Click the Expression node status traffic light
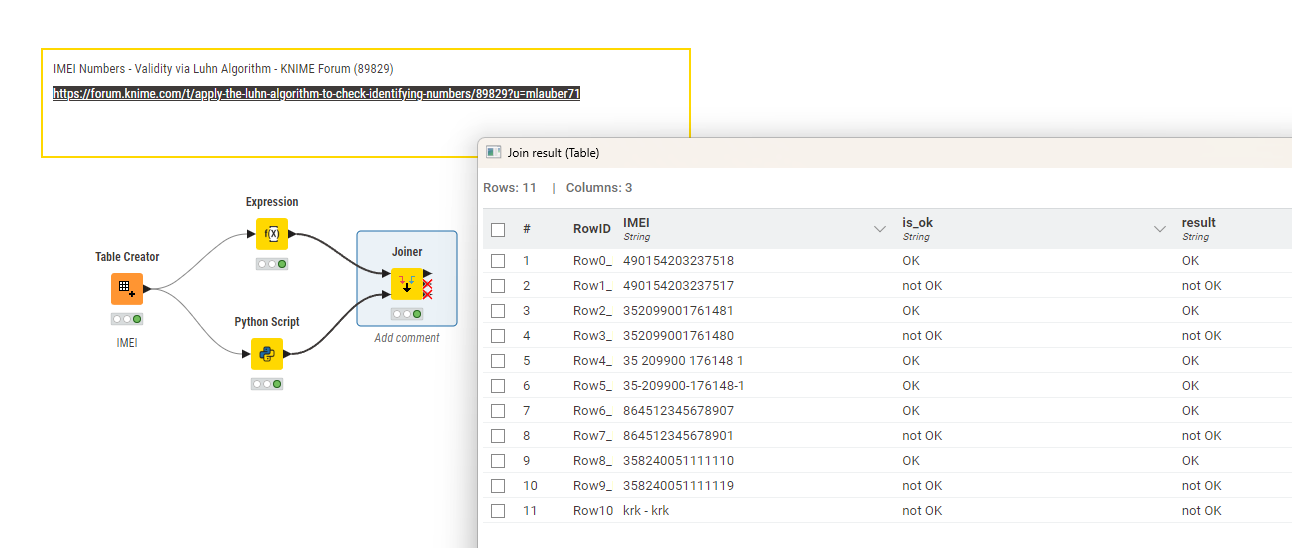Screen dimensions: 1292x548 click(x=271, y=264)
